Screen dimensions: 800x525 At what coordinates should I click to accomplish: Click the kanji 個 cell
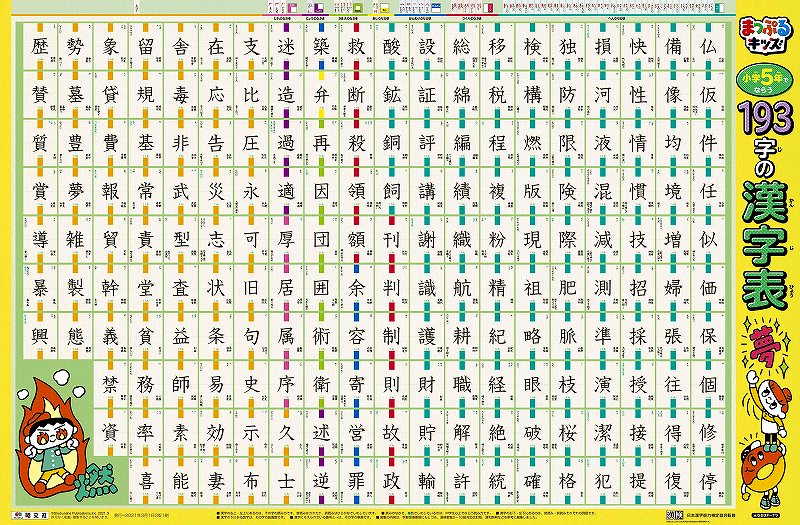(x=708, y=384)
